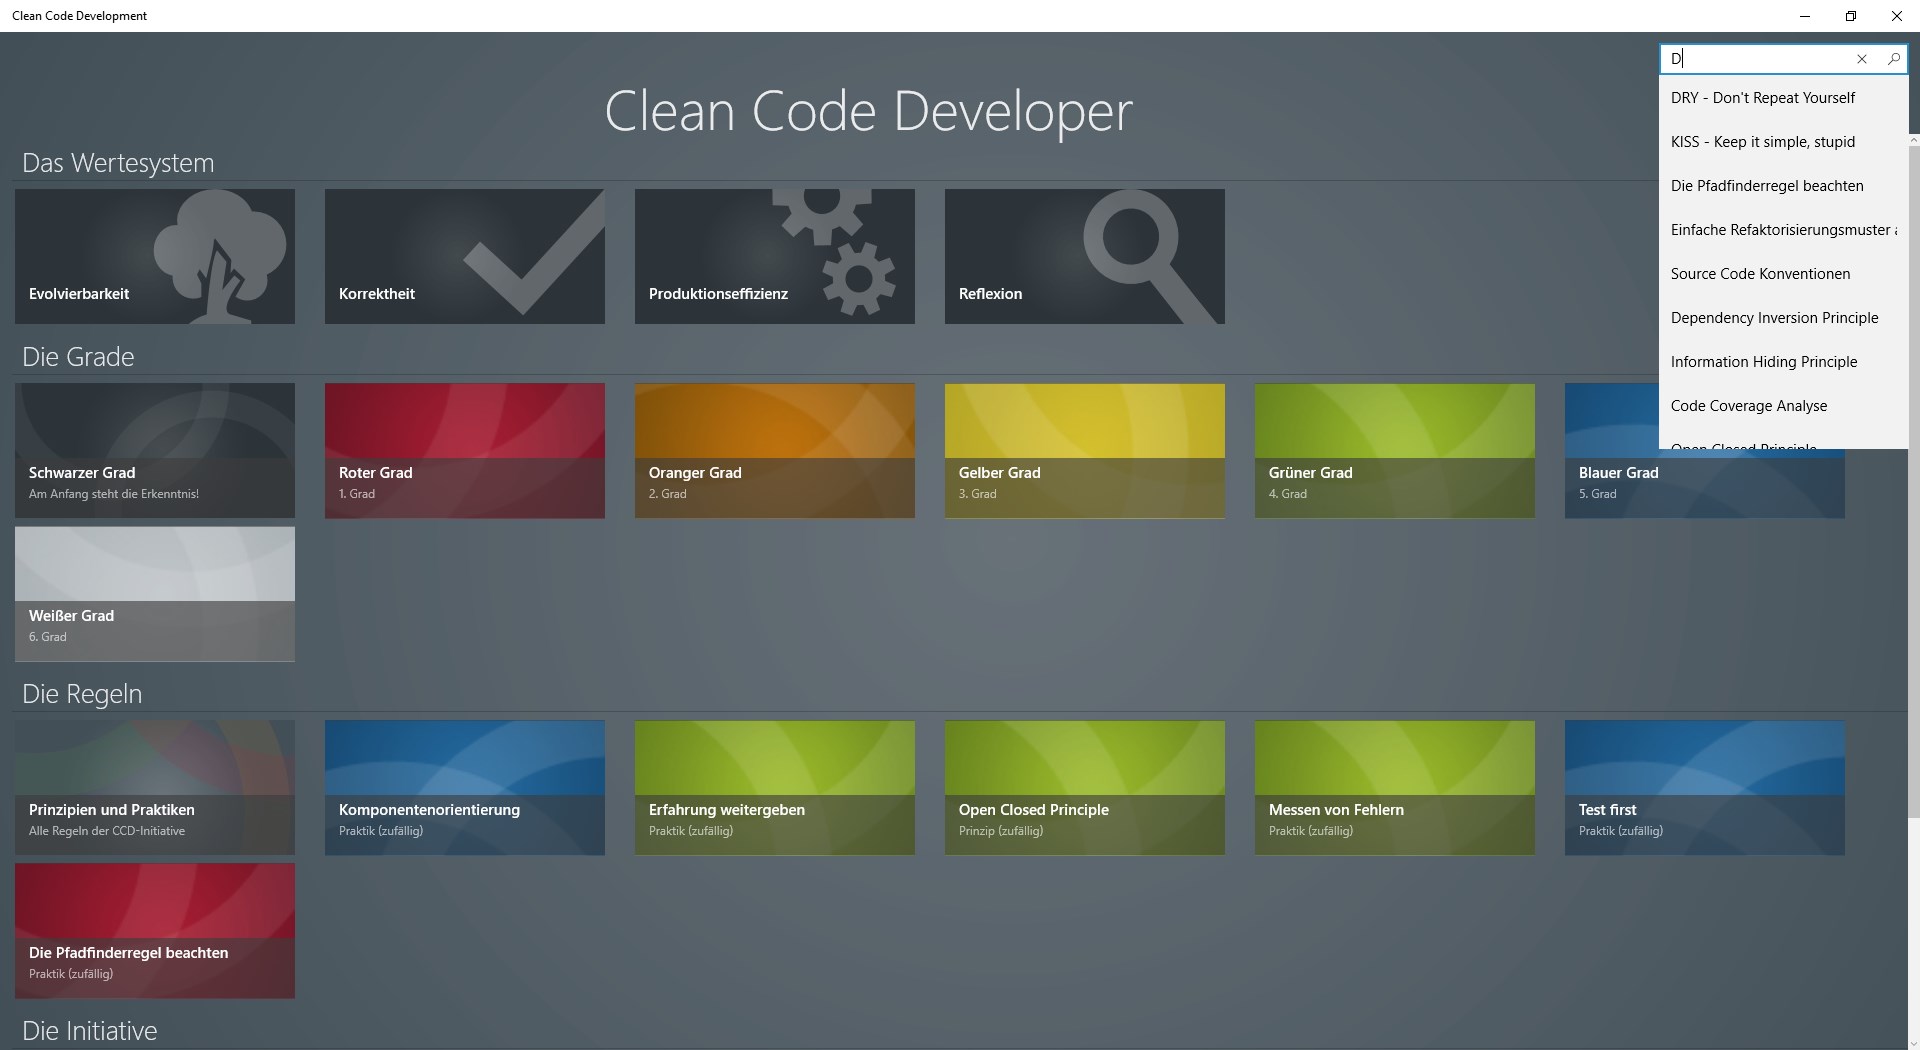Open the Grüner Grad tile
1920x1050 pixels.
pos(1395,451)
